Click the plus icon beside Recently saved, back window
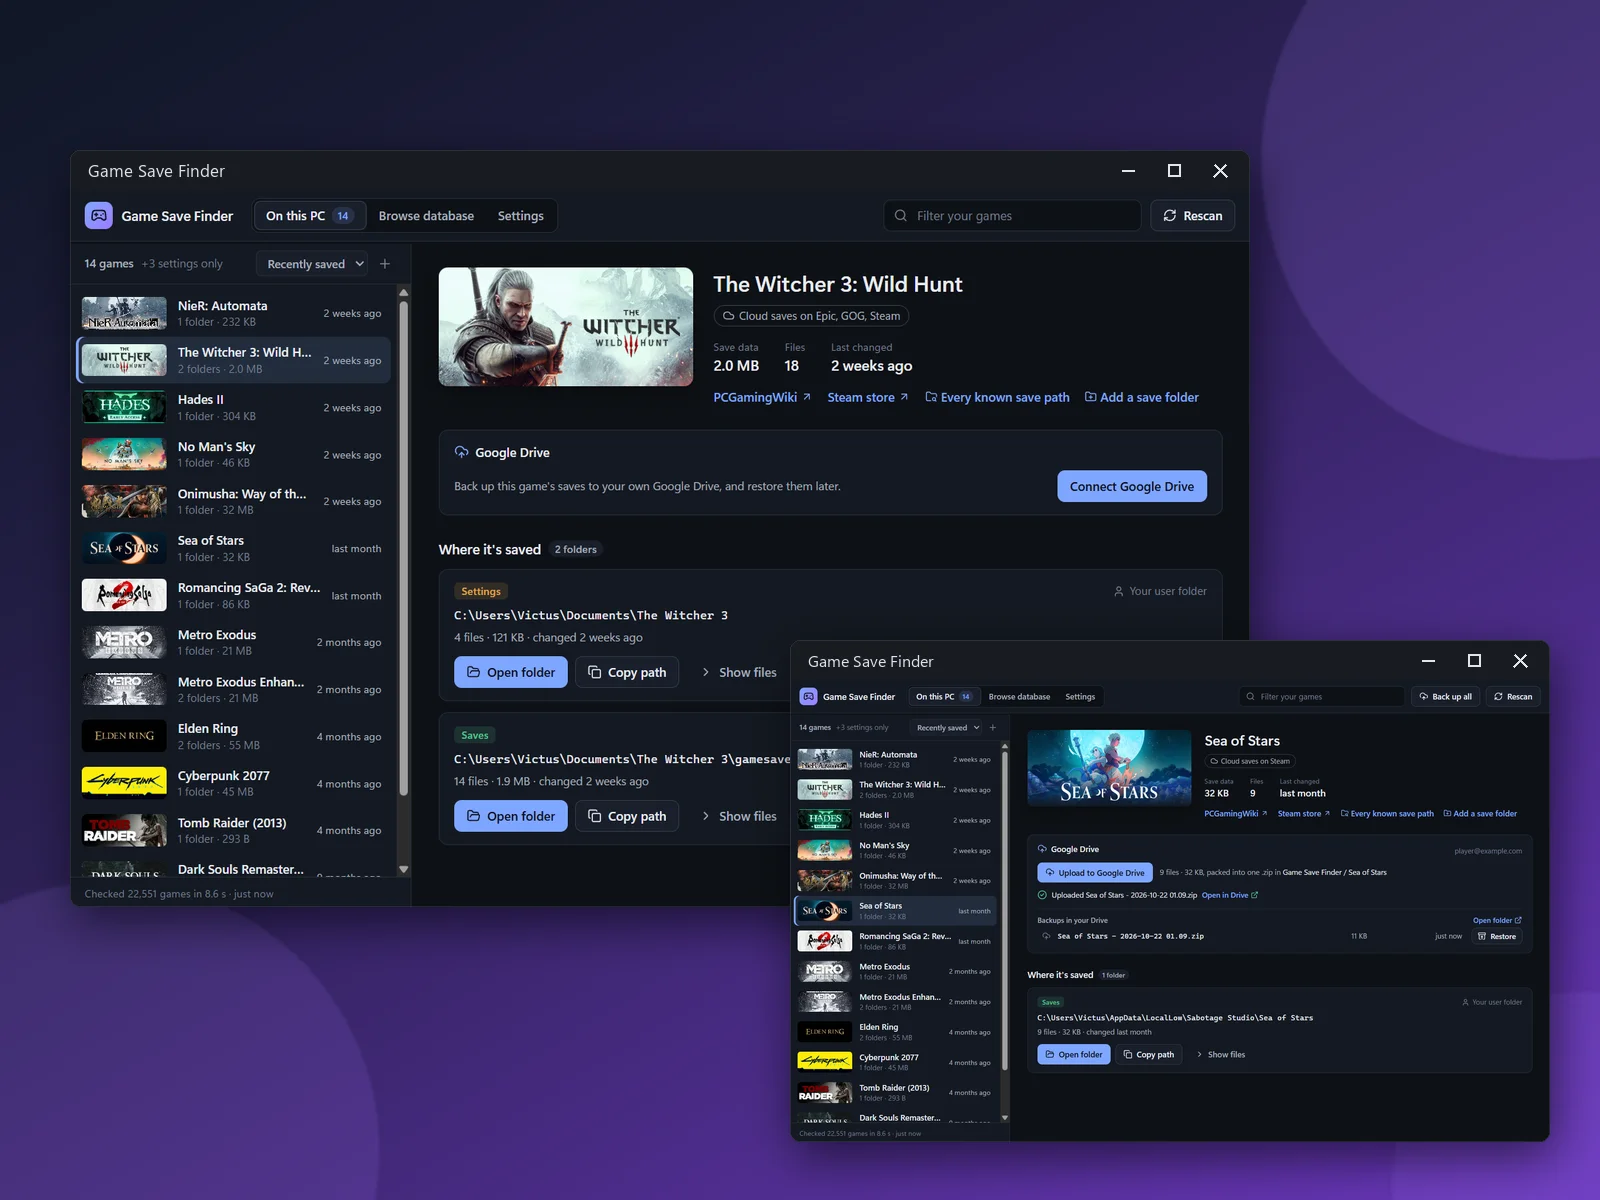The image size is (1600, 1200). 385,264
